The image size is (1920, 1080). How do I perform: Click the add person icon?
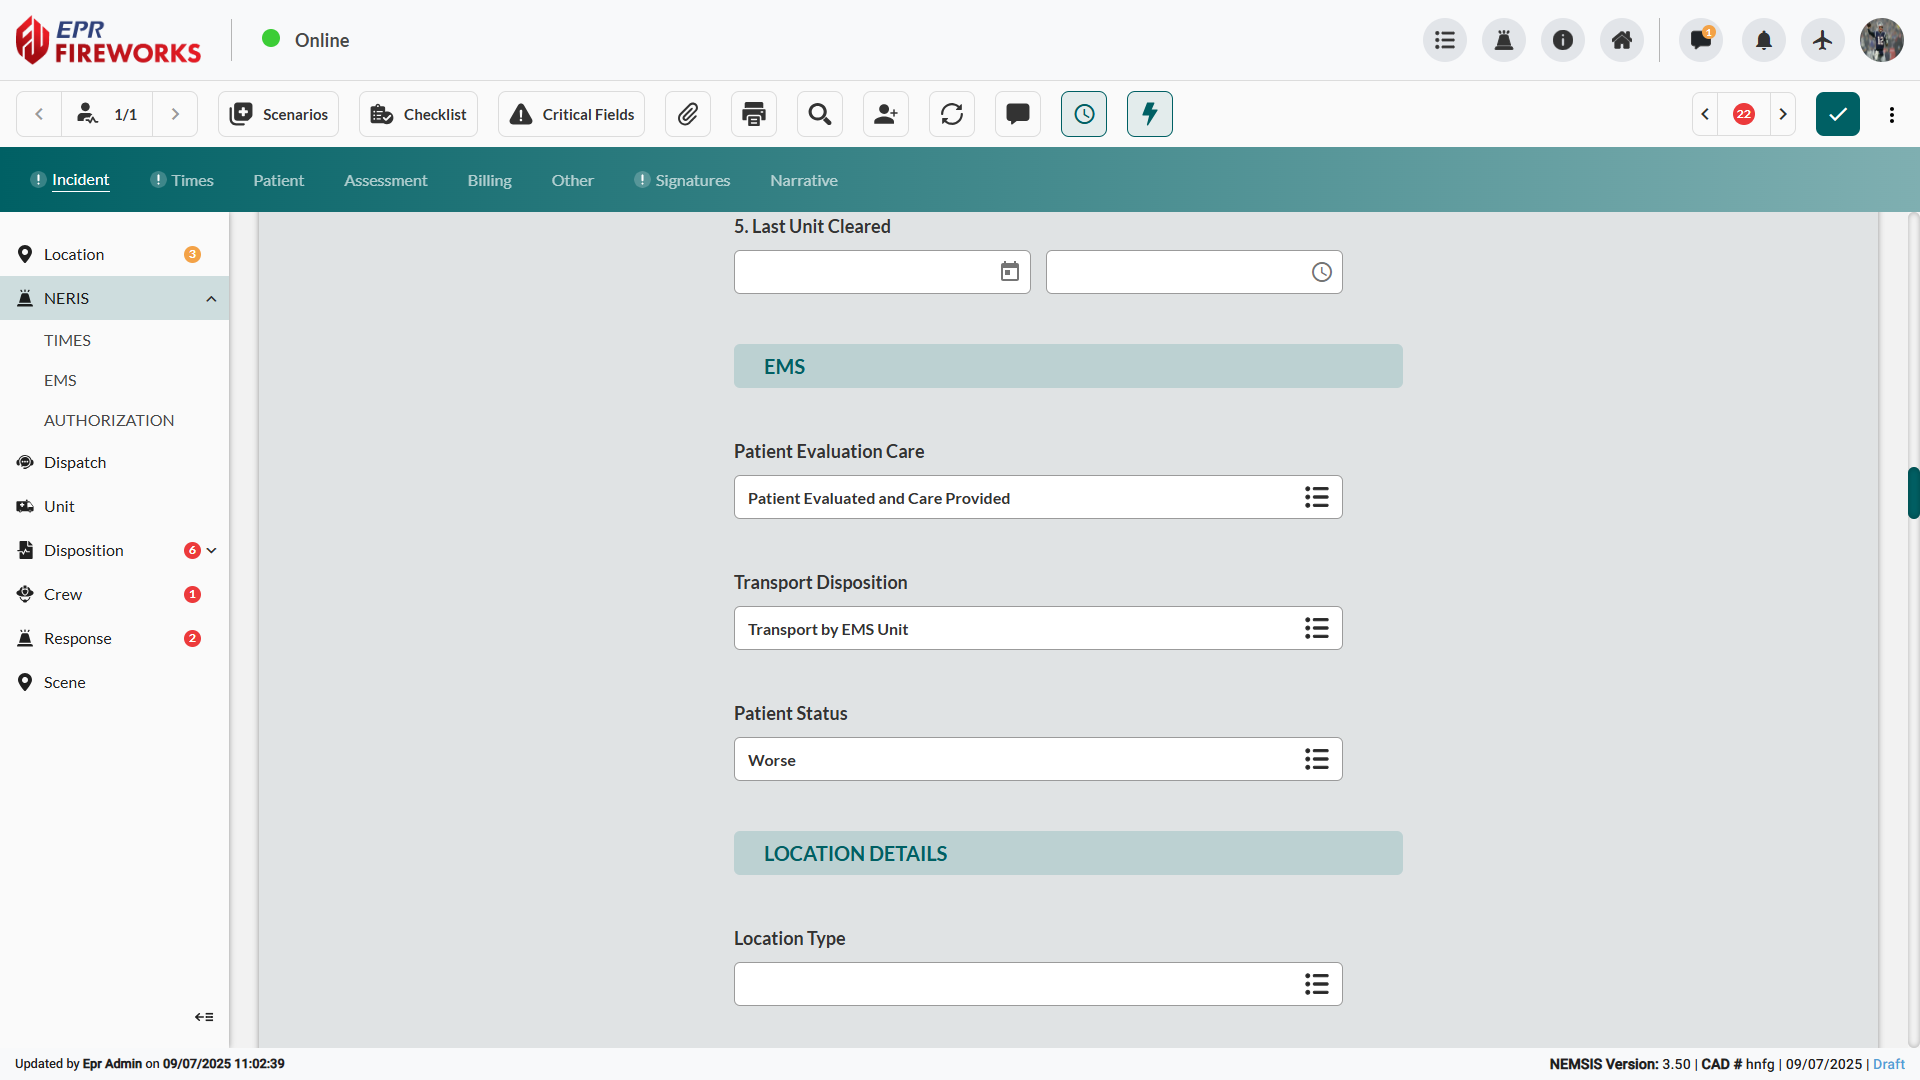[x=886, y=114]
